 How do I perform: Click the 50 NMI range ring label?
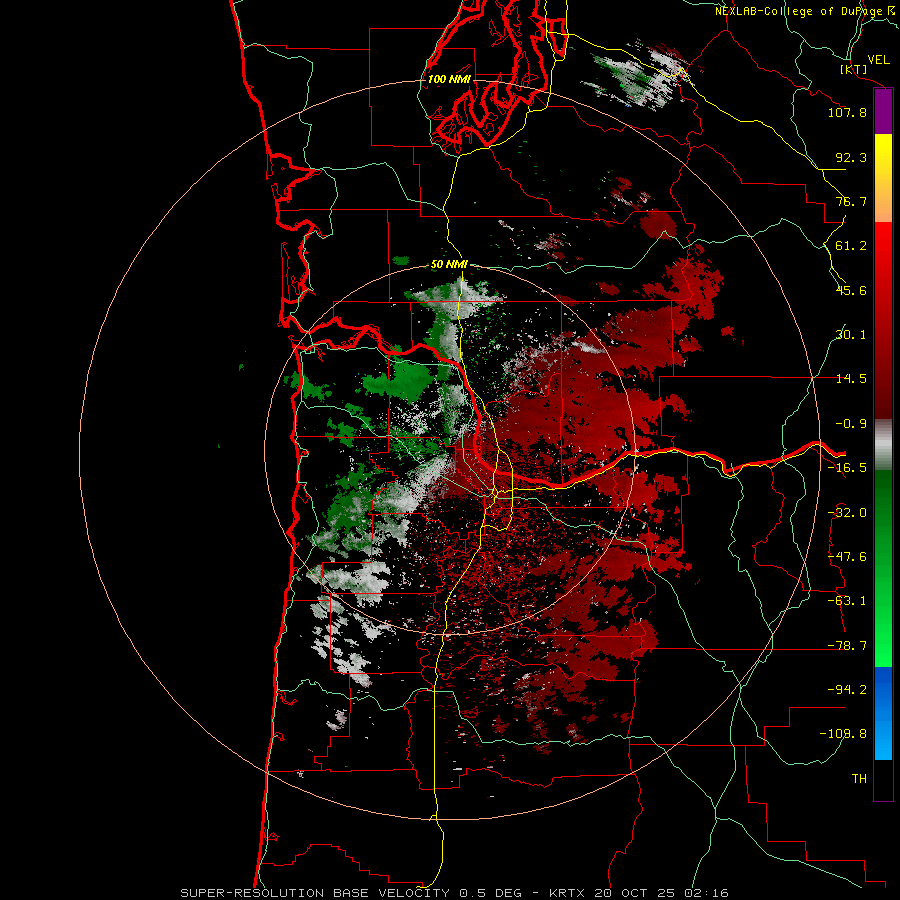point(449,265)
